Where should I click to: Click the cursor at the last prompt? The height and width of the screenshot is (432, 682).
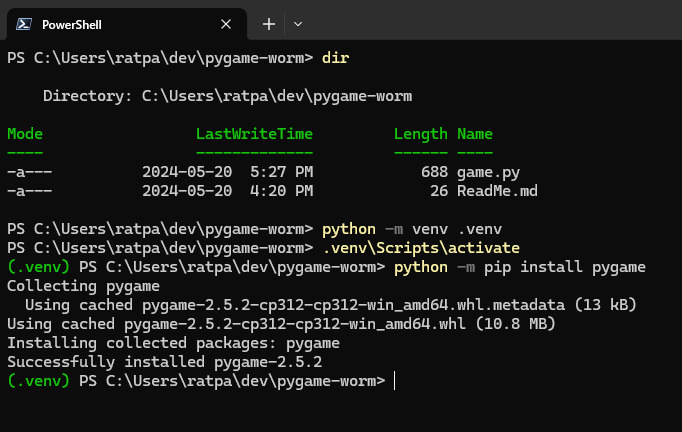(x=396, y=381)
